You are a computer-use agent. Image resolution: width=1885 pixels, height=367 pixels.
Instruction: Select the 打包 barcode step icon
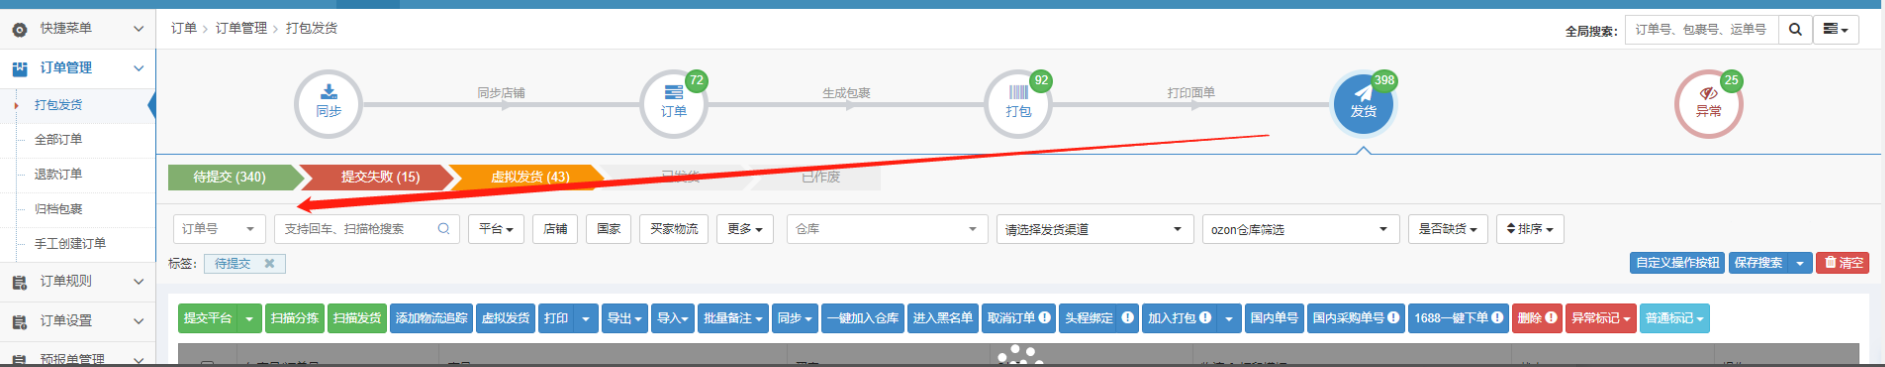tap(1018, 103)
